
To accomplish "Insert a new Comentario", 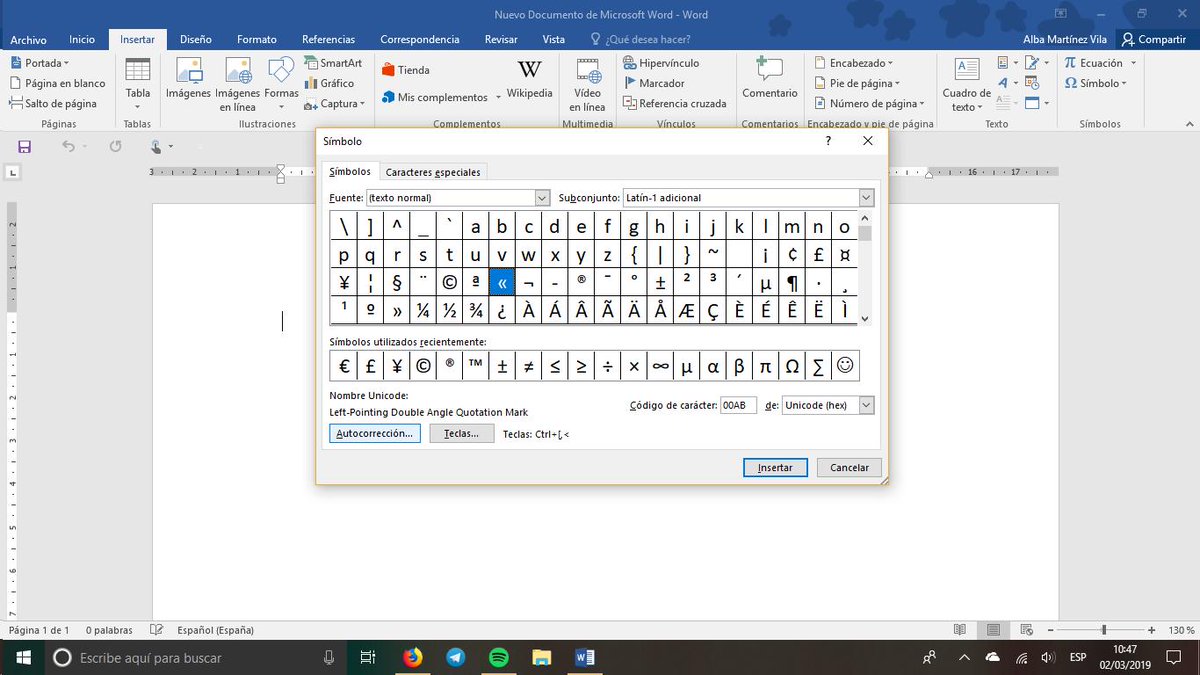I will coord(769,84).
